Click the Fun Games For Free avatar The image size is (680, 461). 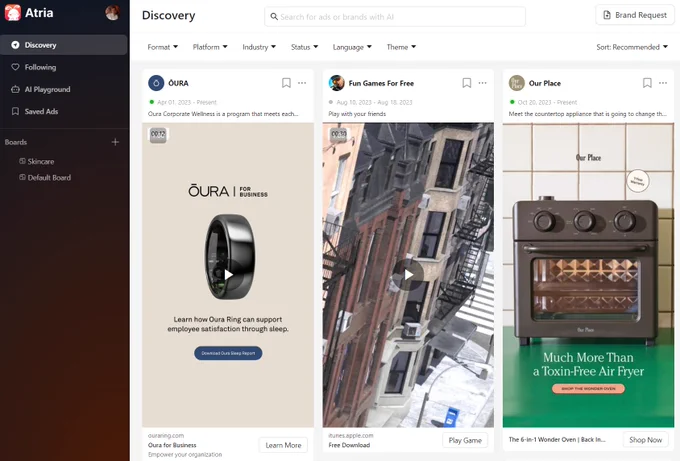click(337, 83)
